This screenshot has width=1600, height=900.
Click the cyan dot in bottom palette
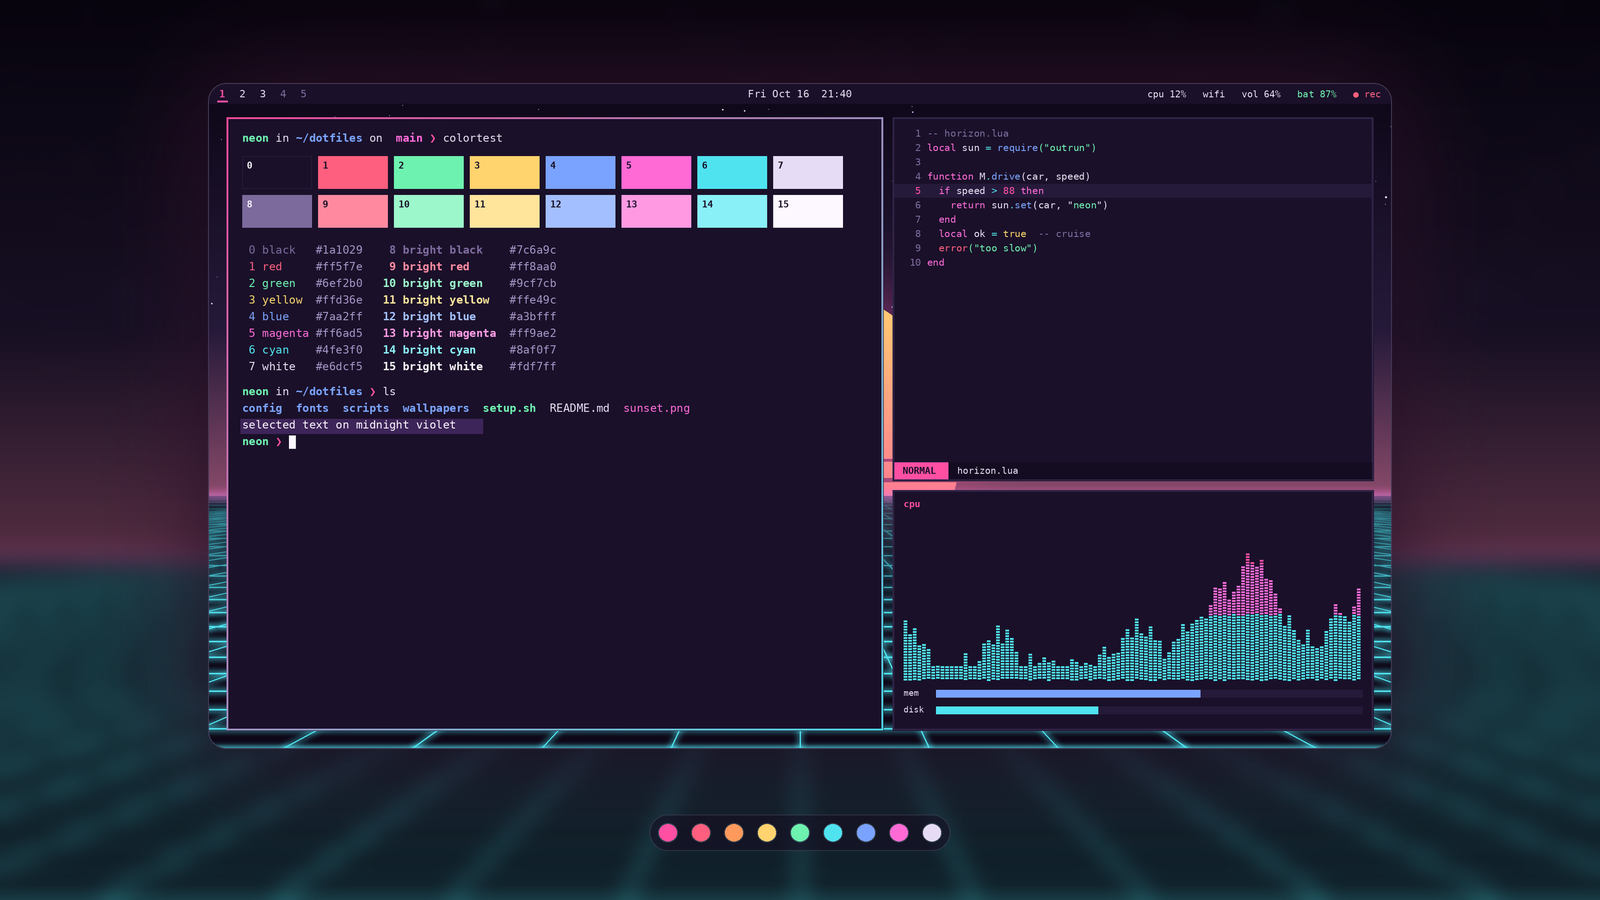(x=833, y=833)
